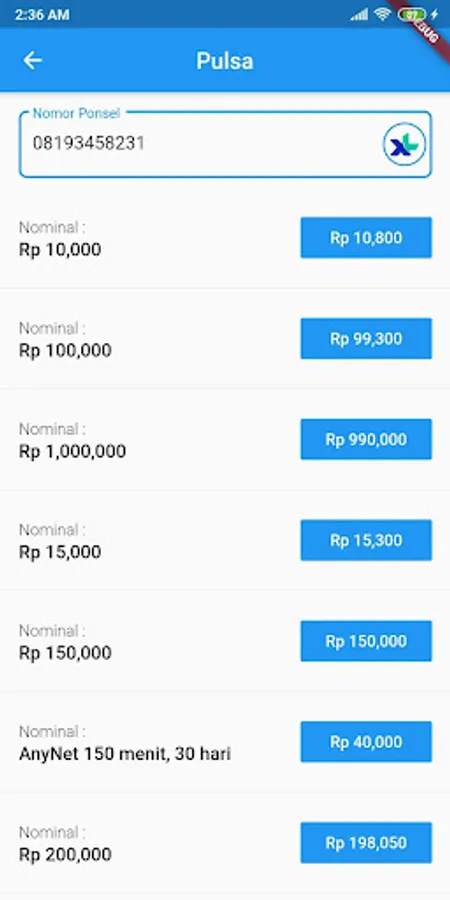
Task: Click the Rp 198,050 price button
Action: (366, 843)
